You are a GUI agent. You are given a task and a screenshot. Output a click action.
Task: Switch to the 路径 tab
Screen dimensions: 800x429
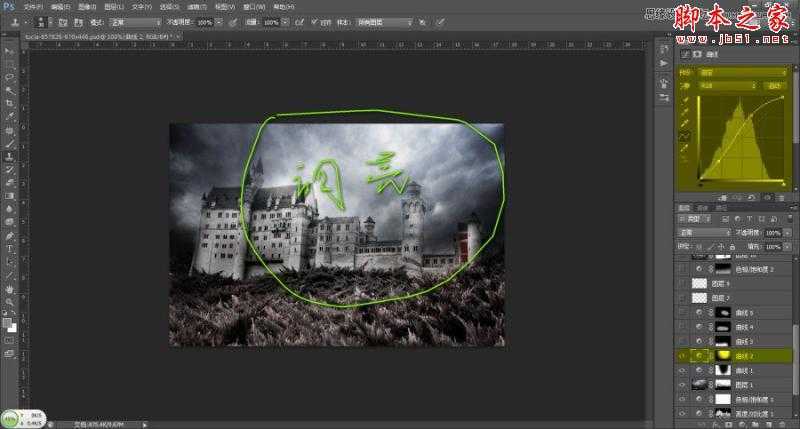point(720,208)
